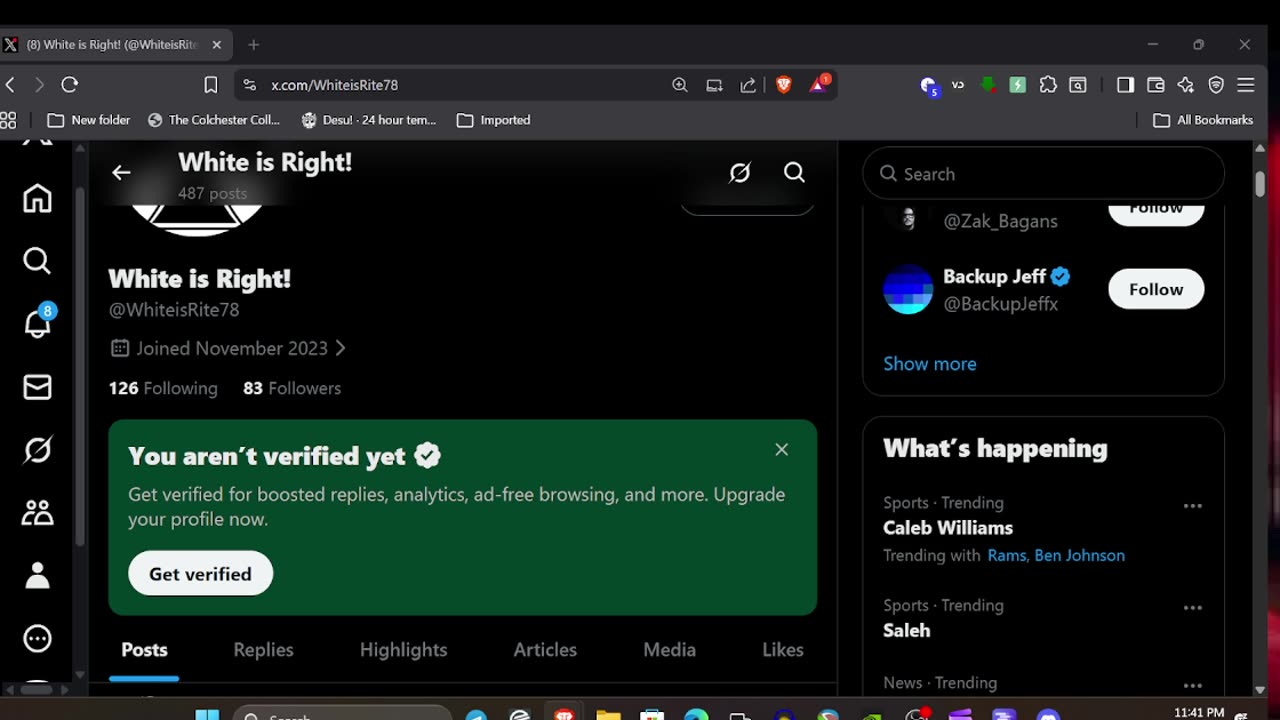The image size is (1280, 720).
Task: Open Grok icon in the left sidebar
Action: (x=37, y=450)
